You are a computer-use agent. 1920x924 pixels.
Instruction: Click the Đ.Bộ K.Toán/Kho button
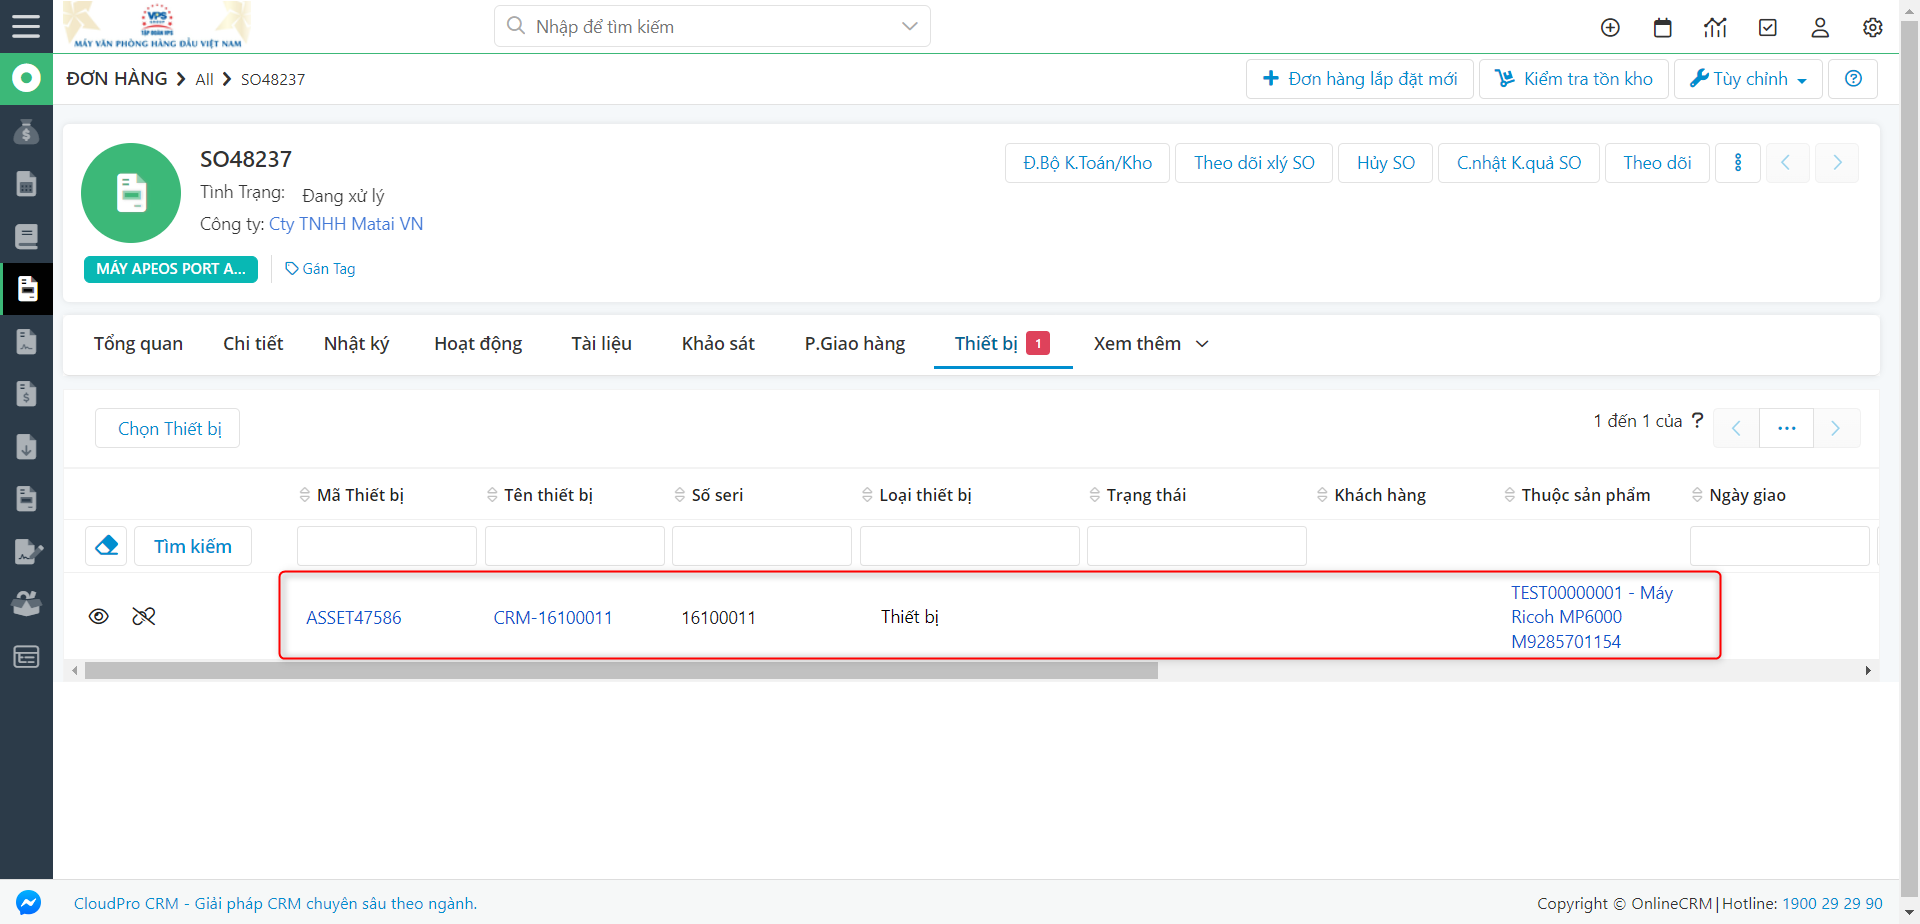pyautogui.click(x=1087, y=163)
